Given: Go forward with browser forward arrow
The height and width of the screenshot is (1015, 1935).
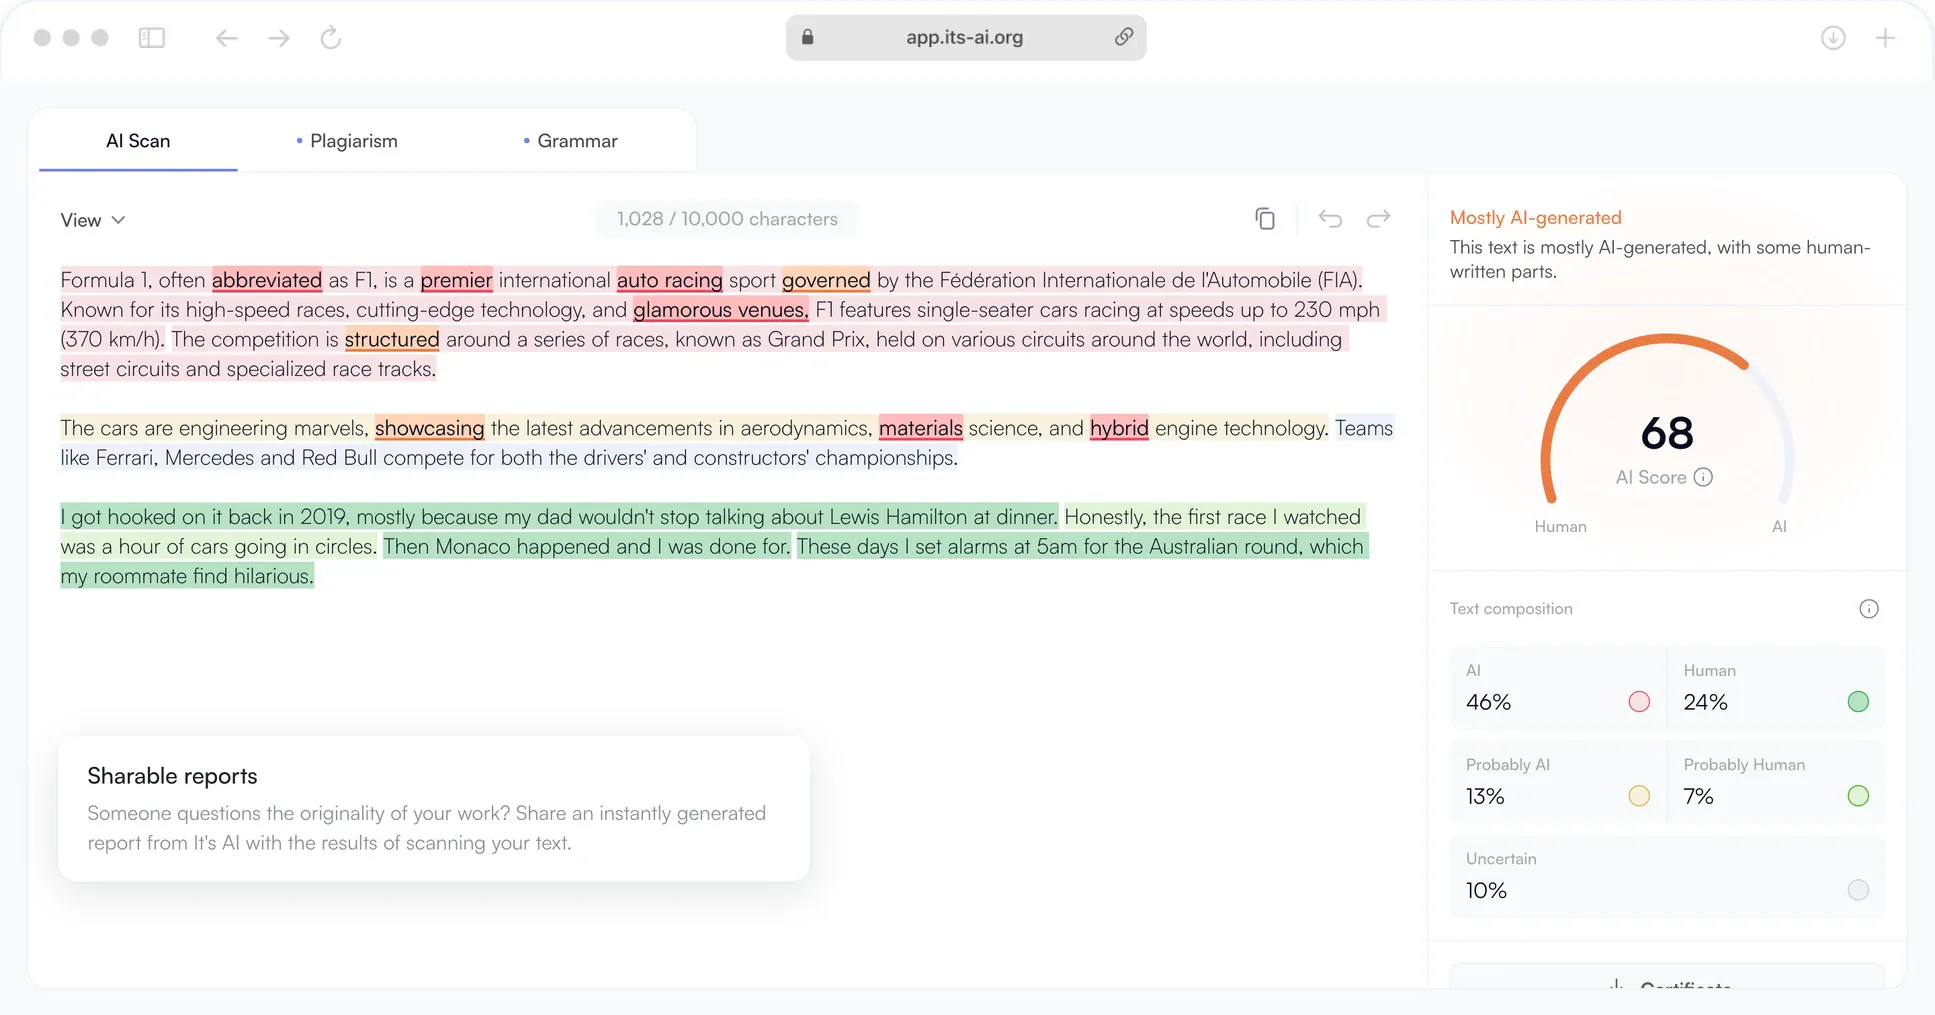Looking at the screenshot, I should pos(279,38).
